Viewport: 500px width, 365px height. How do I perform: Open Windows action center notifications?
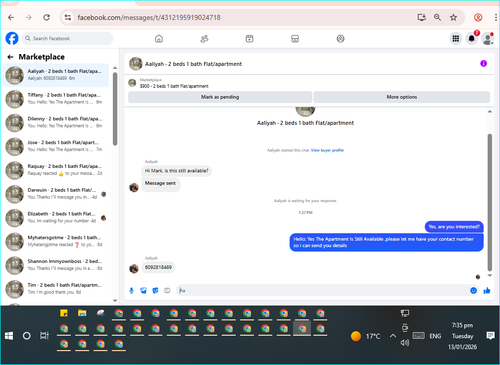coord(490,336)
